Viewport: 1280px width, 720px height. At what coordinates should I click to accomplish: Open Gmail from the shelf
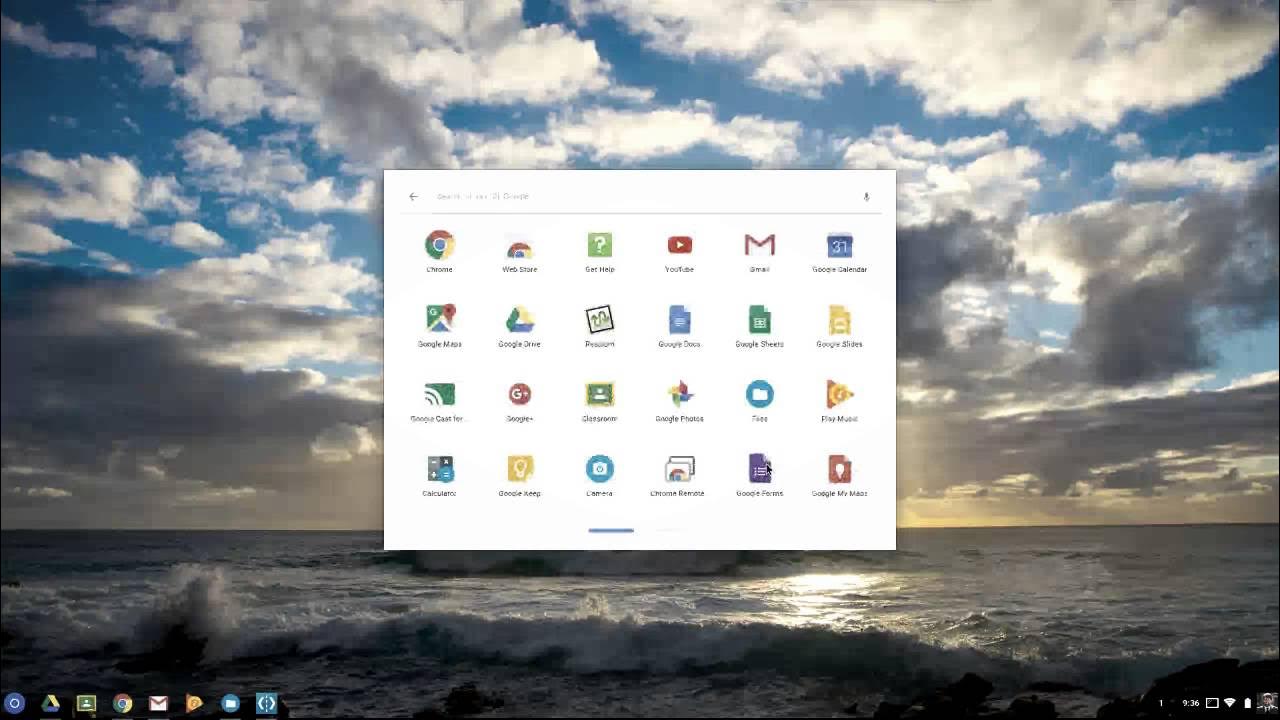[x=158, y=703]
